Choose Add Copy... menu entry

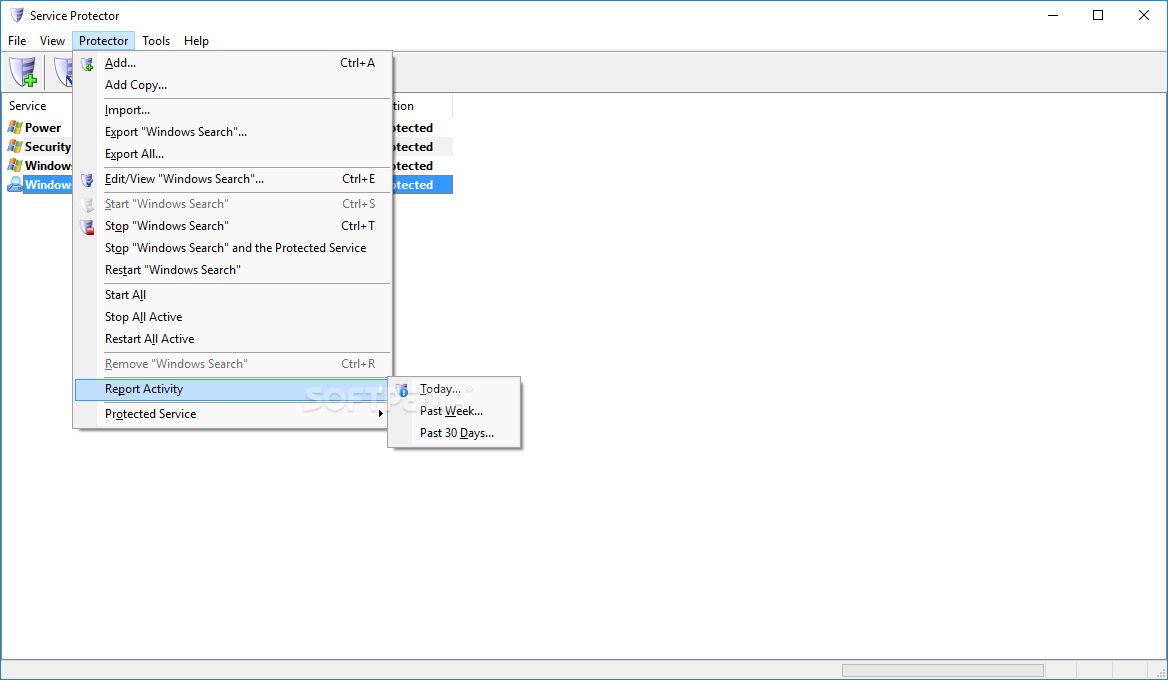point(233,85)
